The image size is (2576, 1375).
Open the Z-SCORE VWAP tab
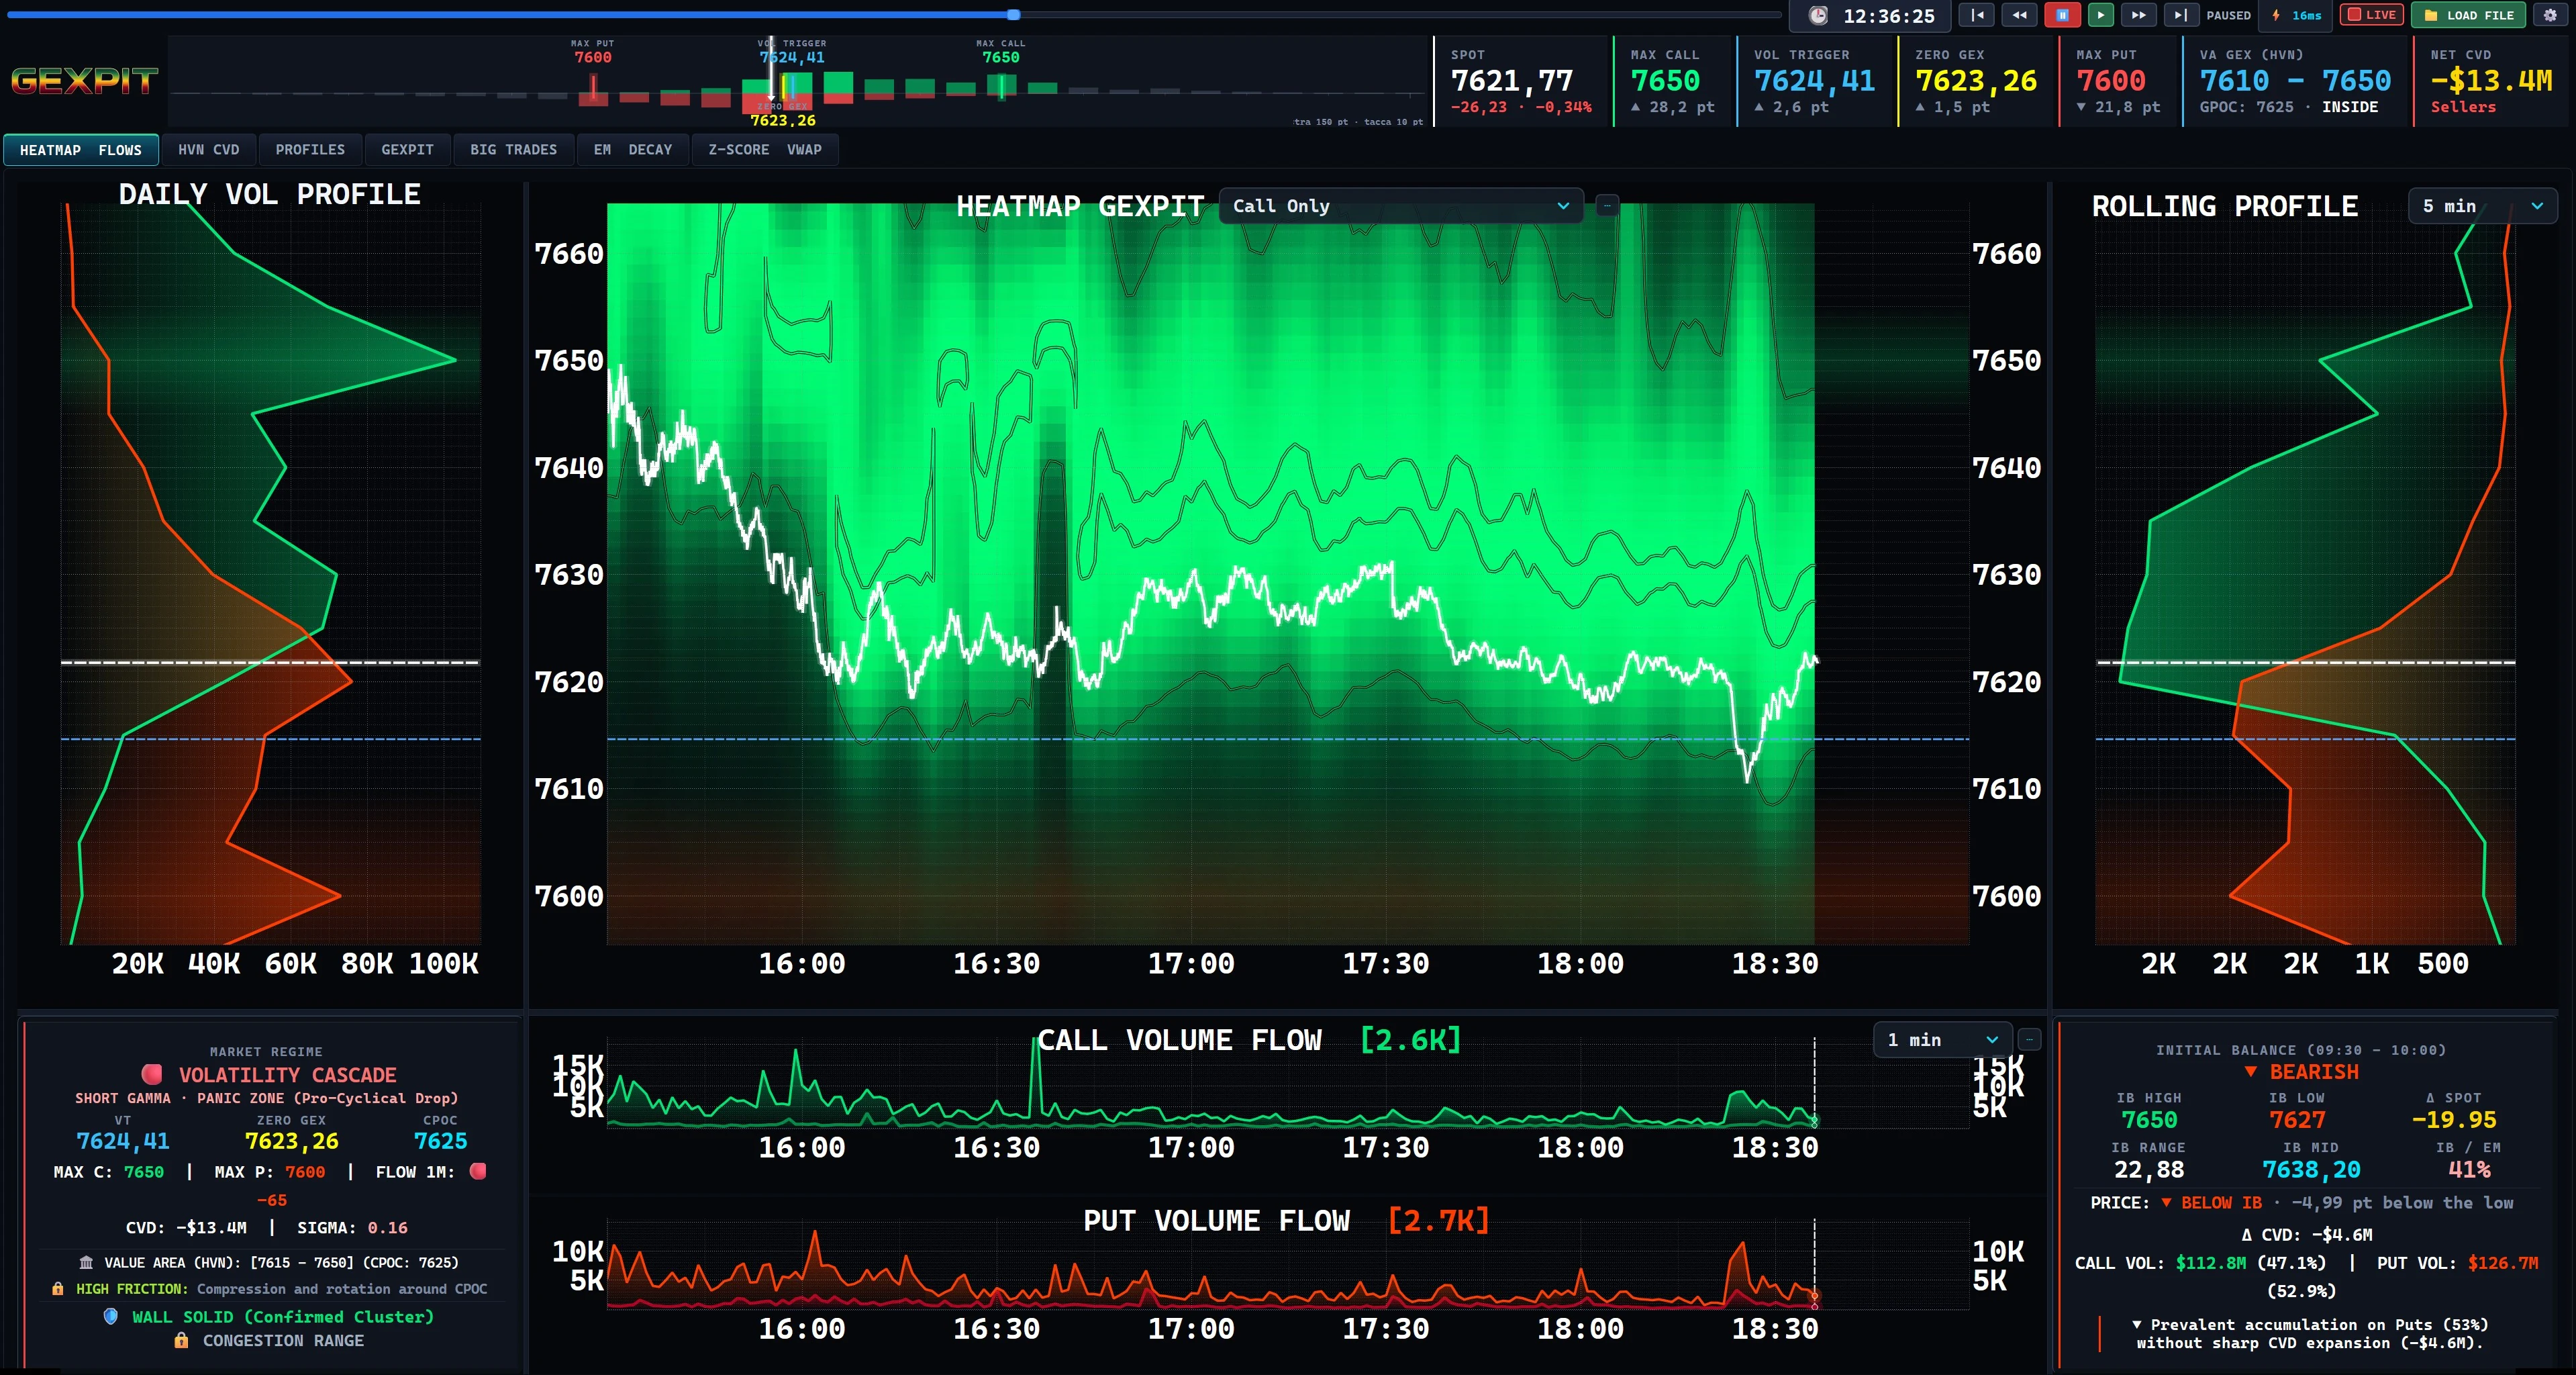[x=765, y=150]
